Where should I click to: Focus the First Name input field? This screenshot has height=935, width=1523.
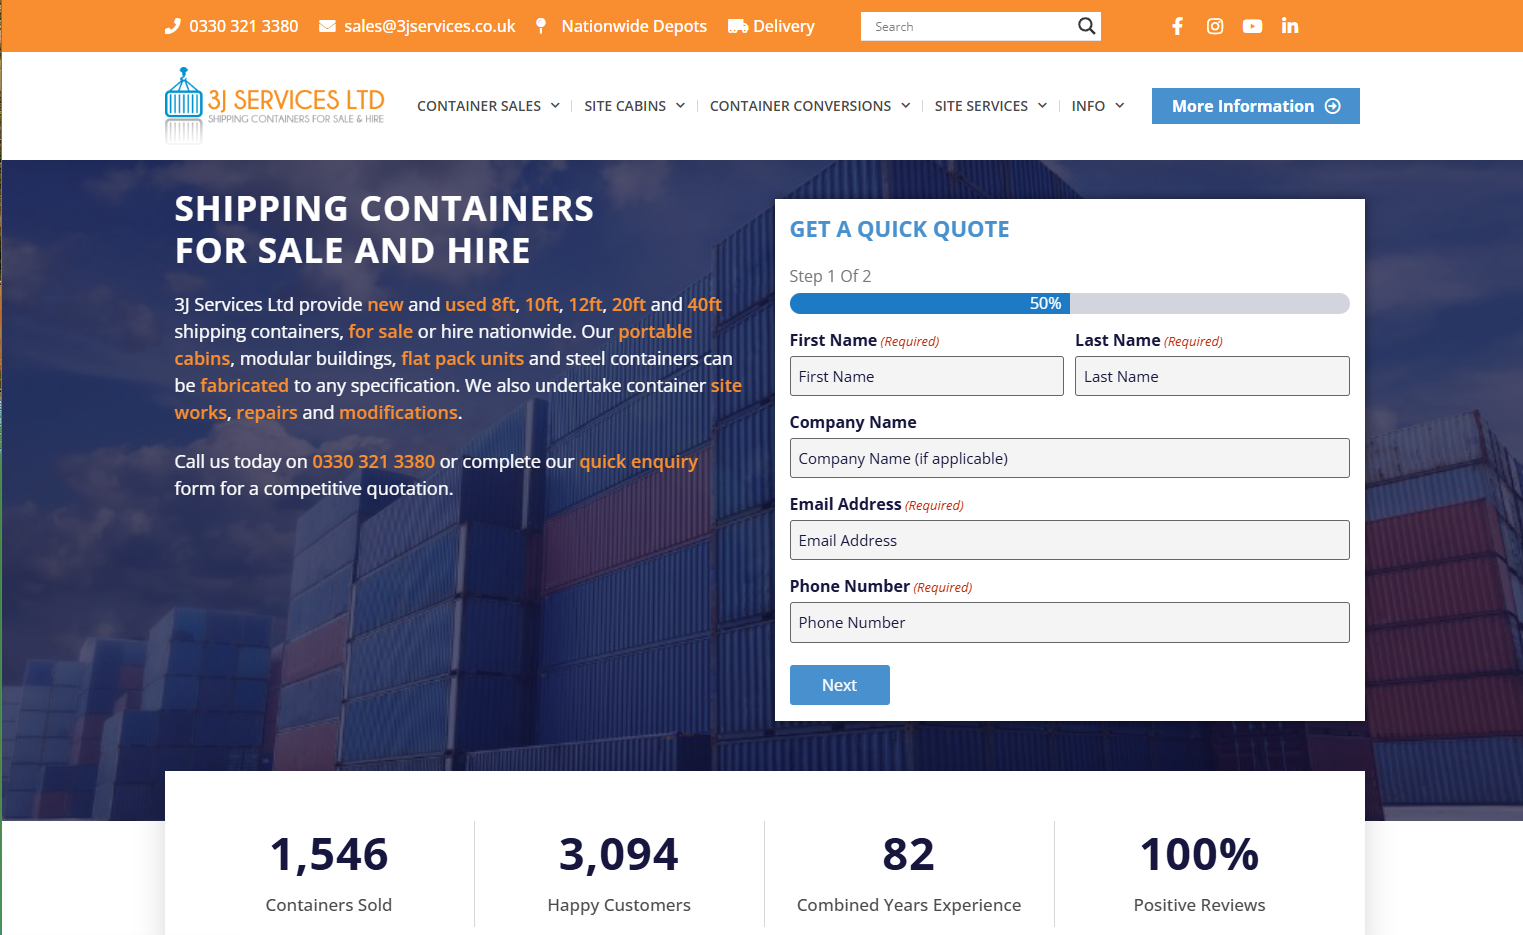[926, 377]
